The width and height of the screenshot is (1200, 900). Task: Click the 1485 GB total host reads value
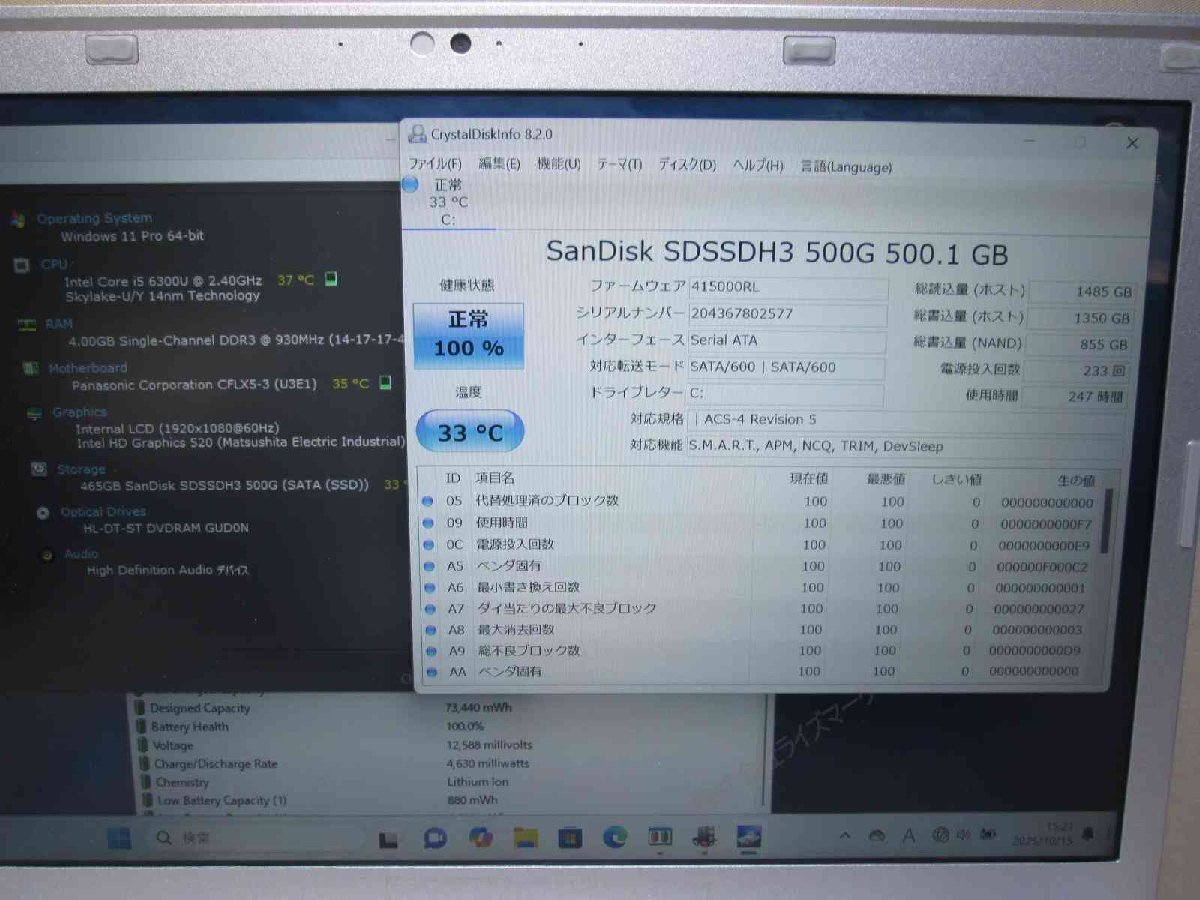pyautogui.click(x=1083, y=292)
